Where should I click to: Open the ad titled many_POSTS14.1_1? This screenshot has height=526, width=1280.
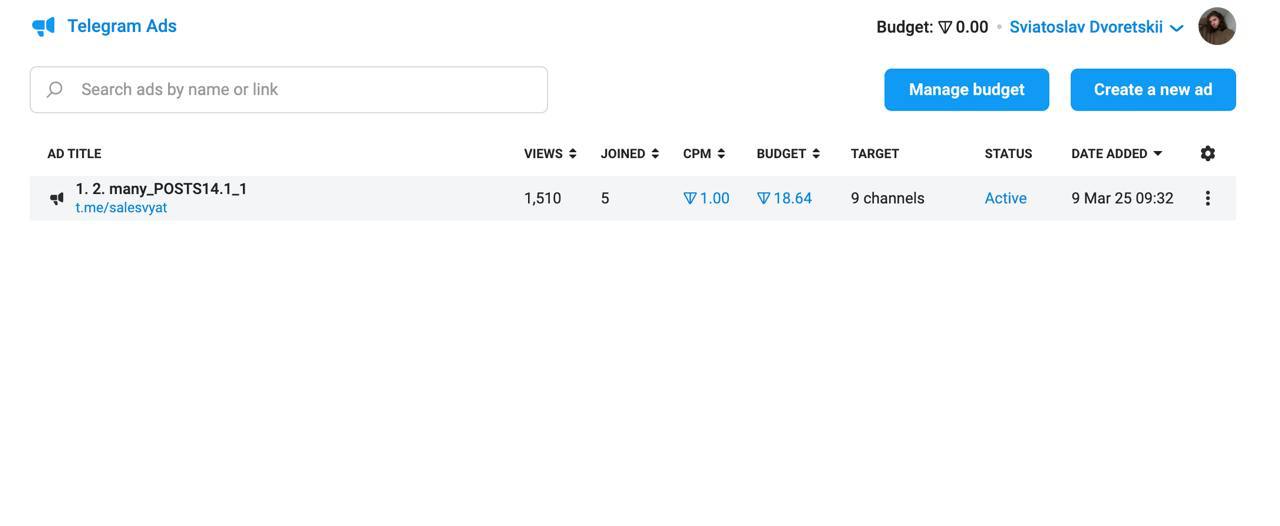pos(161,189)
